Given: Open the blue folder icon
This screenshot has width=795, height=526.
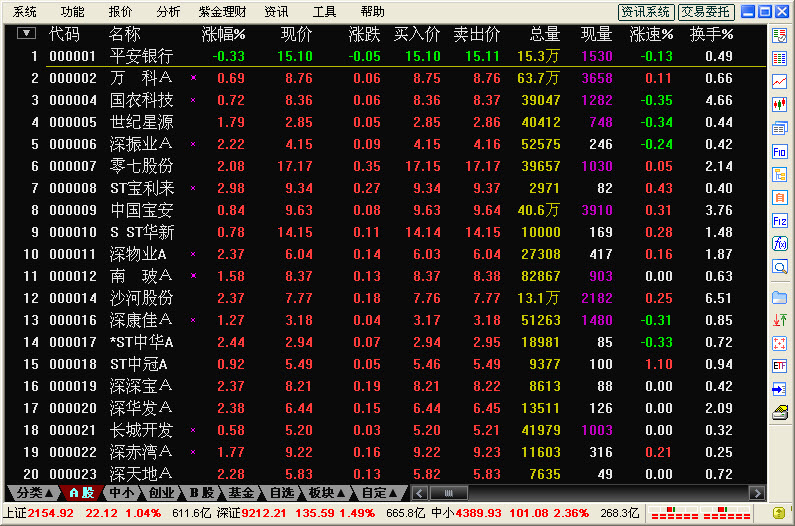Looking at the screenshot, I should pos(779,297).
